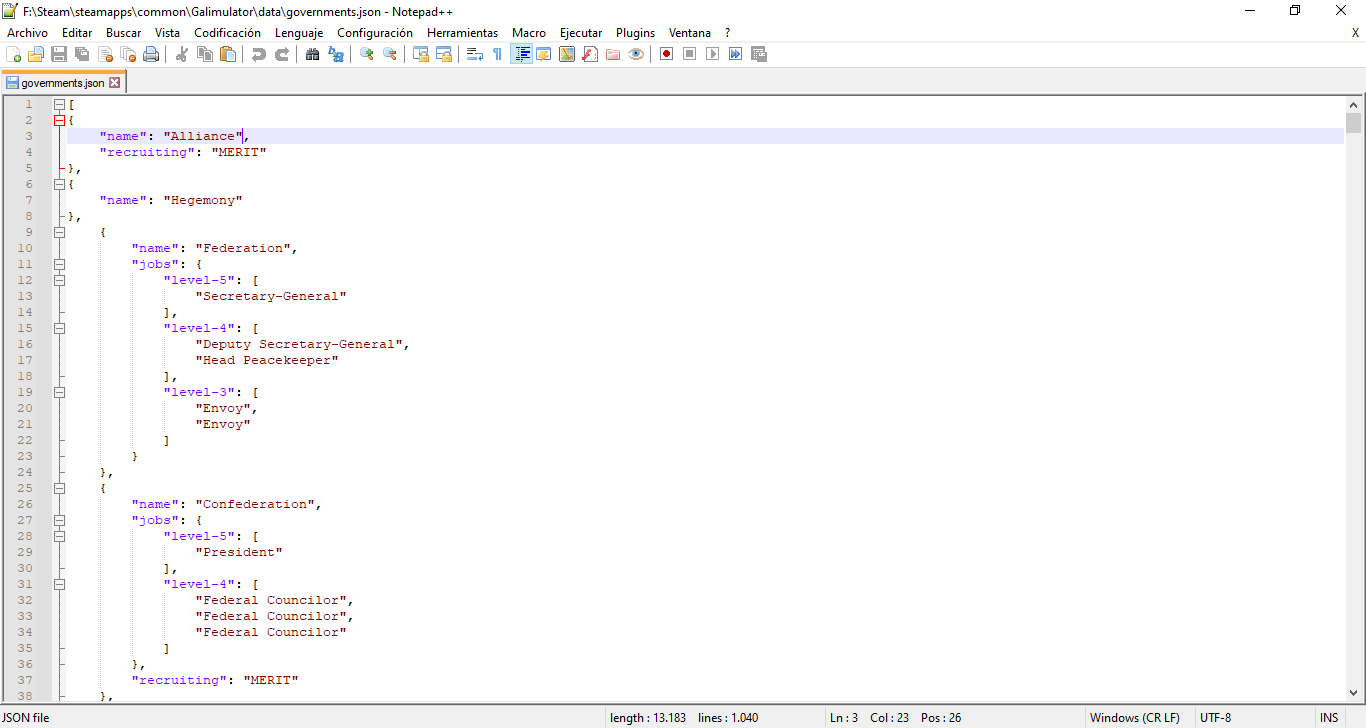Click the vertical scrollbar thumb
Image resolution: width=1366 pixels, height=728 pixels.
[x=1354, y=123]
